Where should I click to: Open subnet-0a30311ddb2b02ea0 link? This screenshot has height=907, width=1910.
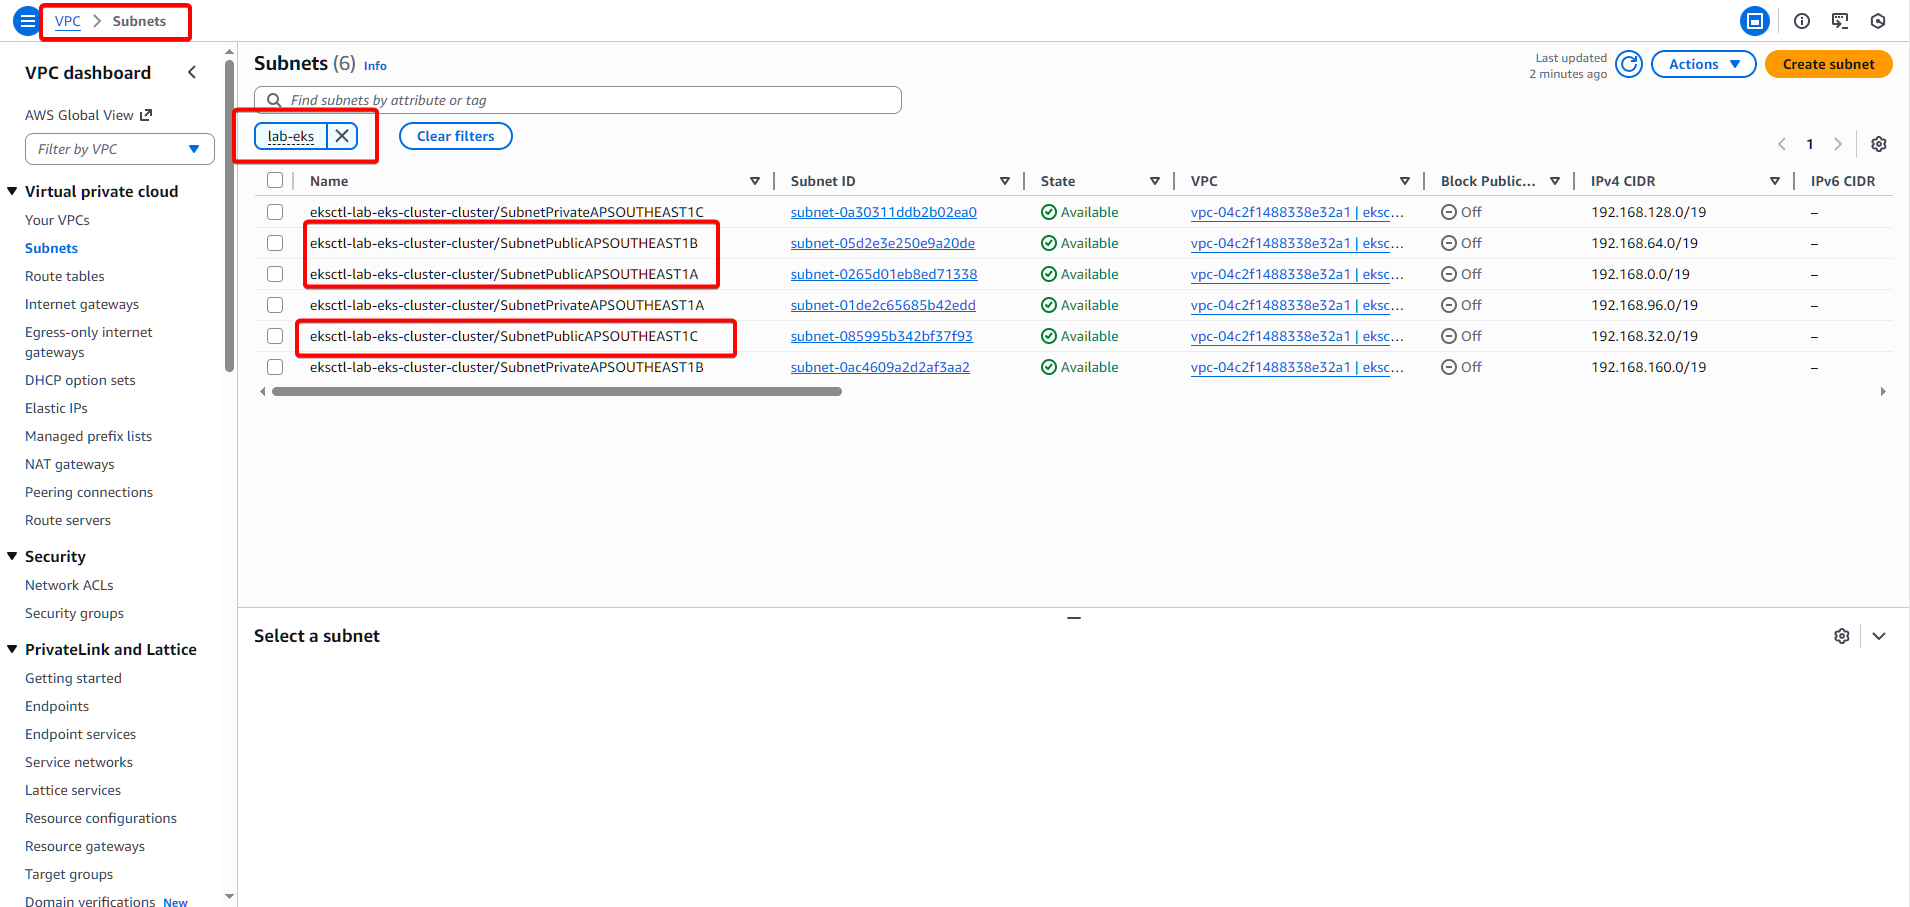pos(883,212)
